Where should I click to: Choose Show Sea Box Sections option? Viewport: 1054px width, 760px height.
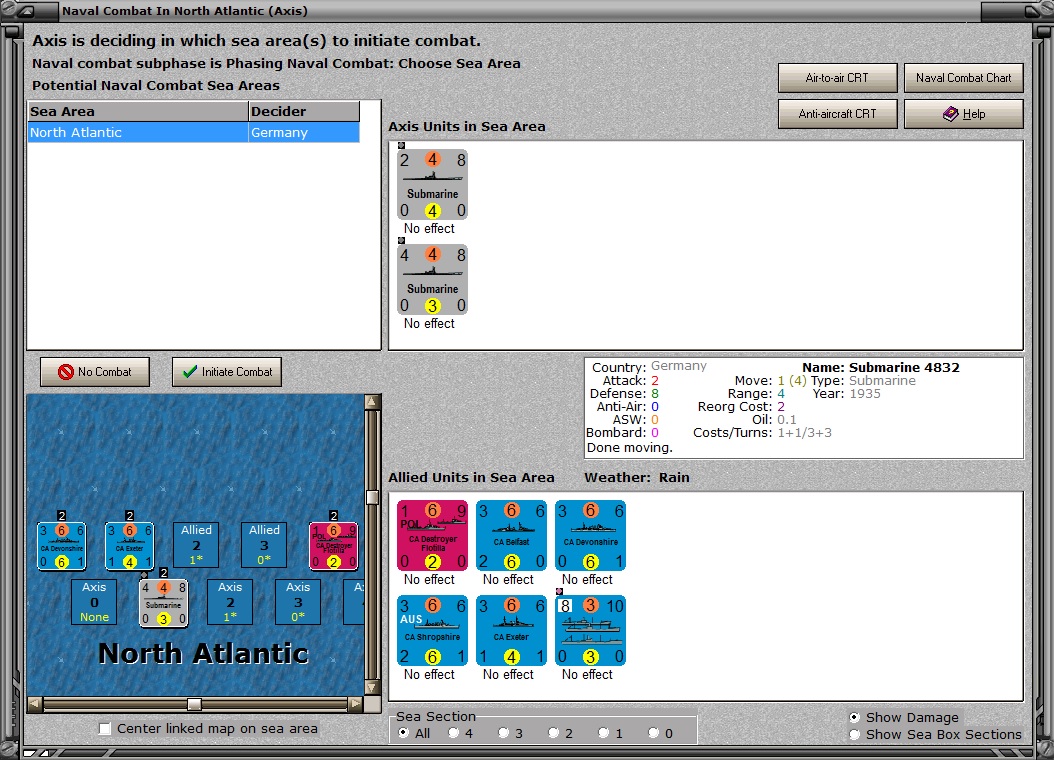point(854,734)
